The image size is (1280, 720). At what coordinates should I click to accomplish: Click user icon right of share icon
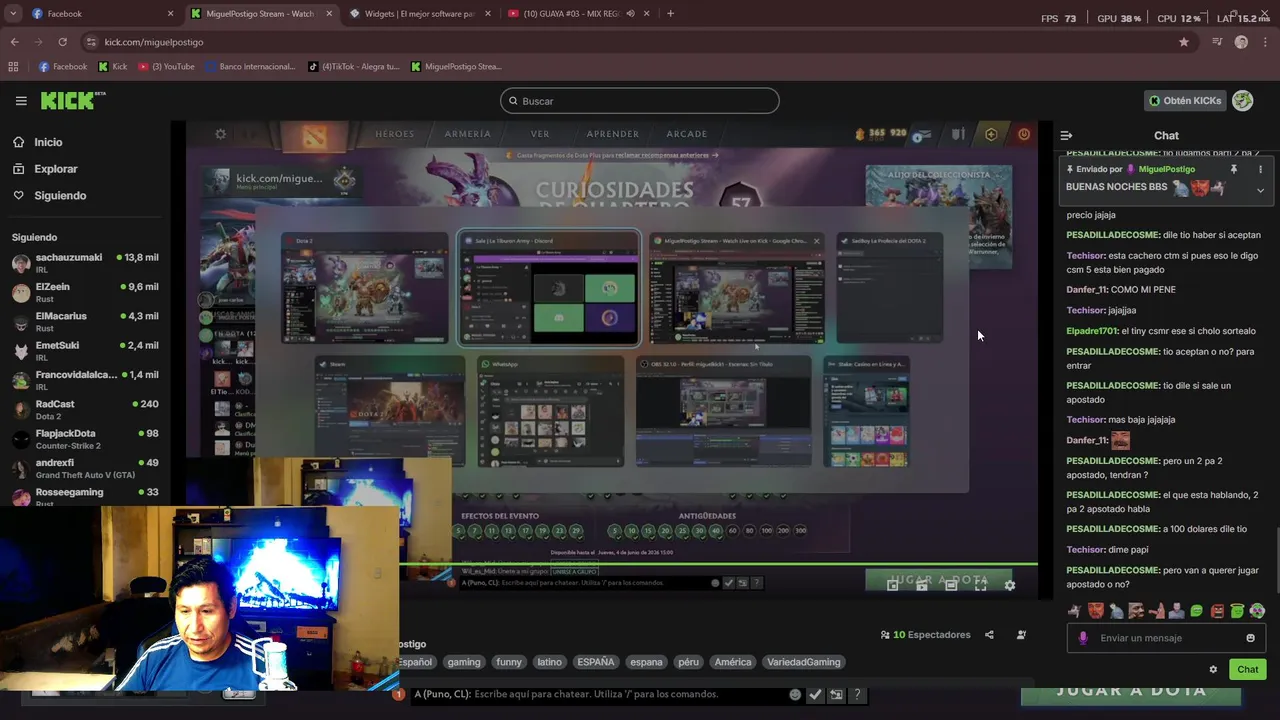[x=1021, y=635]
